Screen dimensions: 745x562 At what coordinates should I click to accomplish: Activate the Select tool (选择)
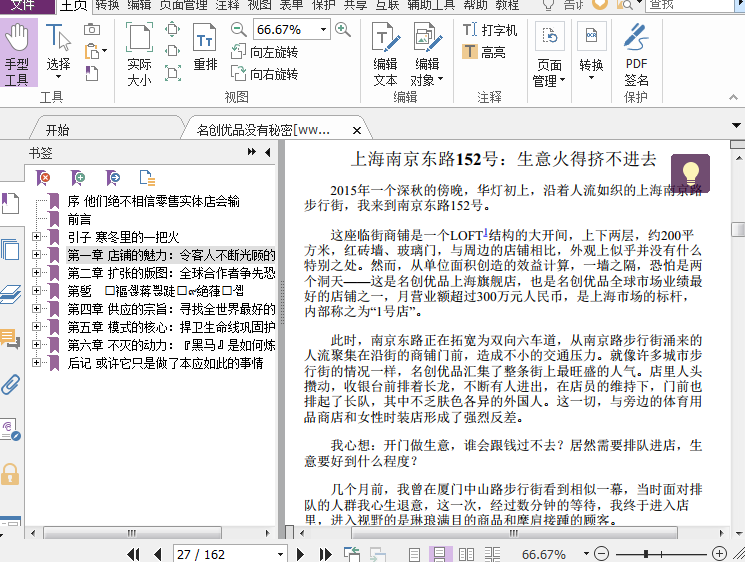pos(58,52)
